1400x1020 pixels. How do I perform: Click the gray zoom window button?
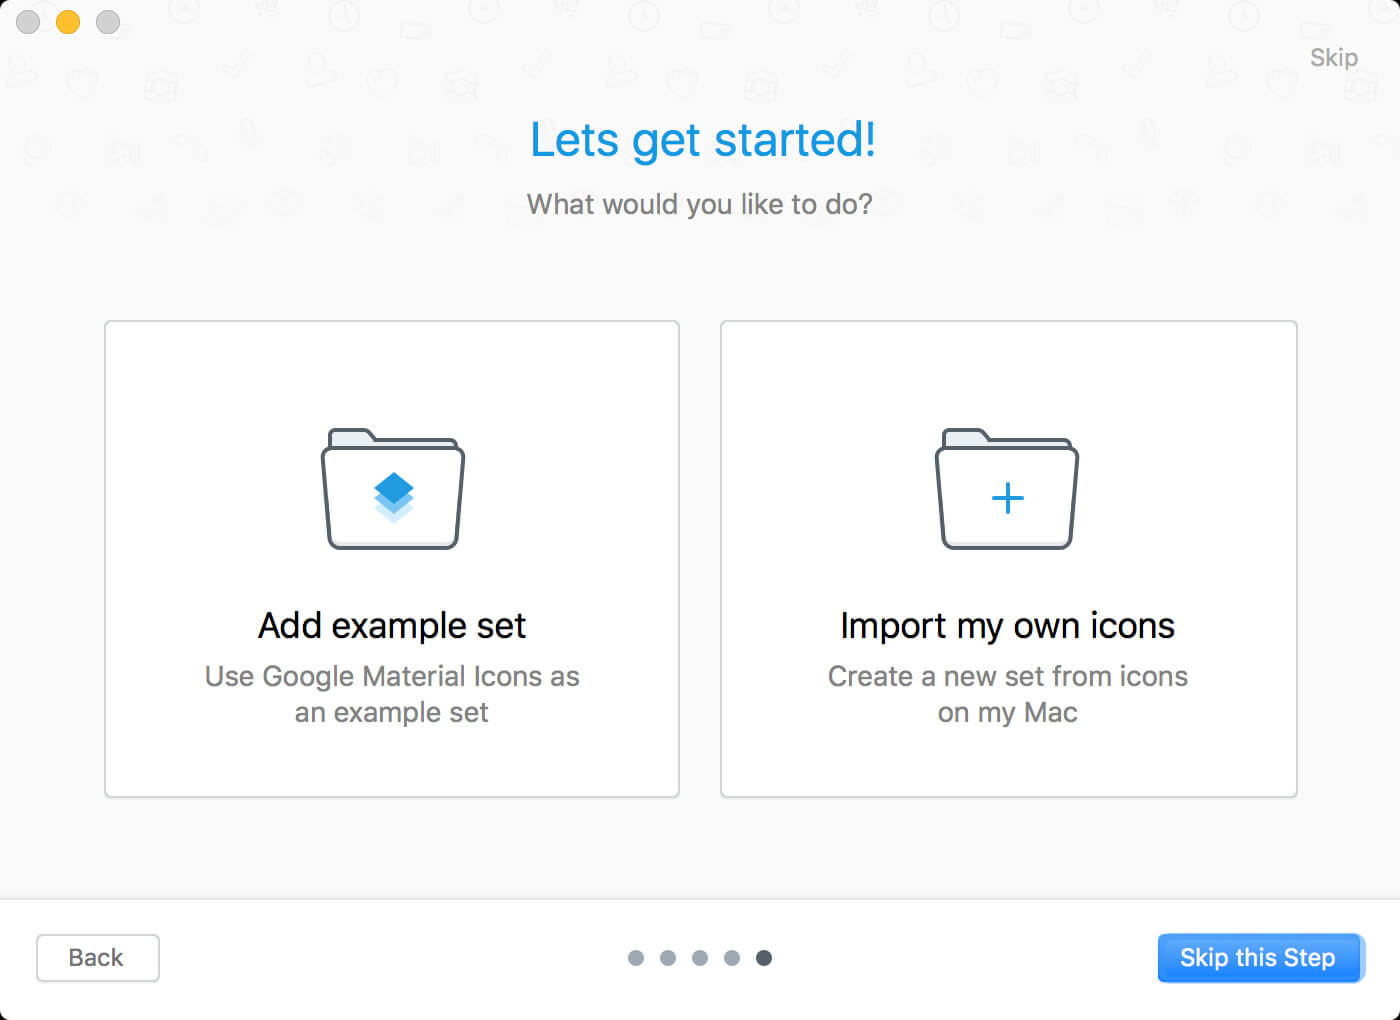click(108, 21)
